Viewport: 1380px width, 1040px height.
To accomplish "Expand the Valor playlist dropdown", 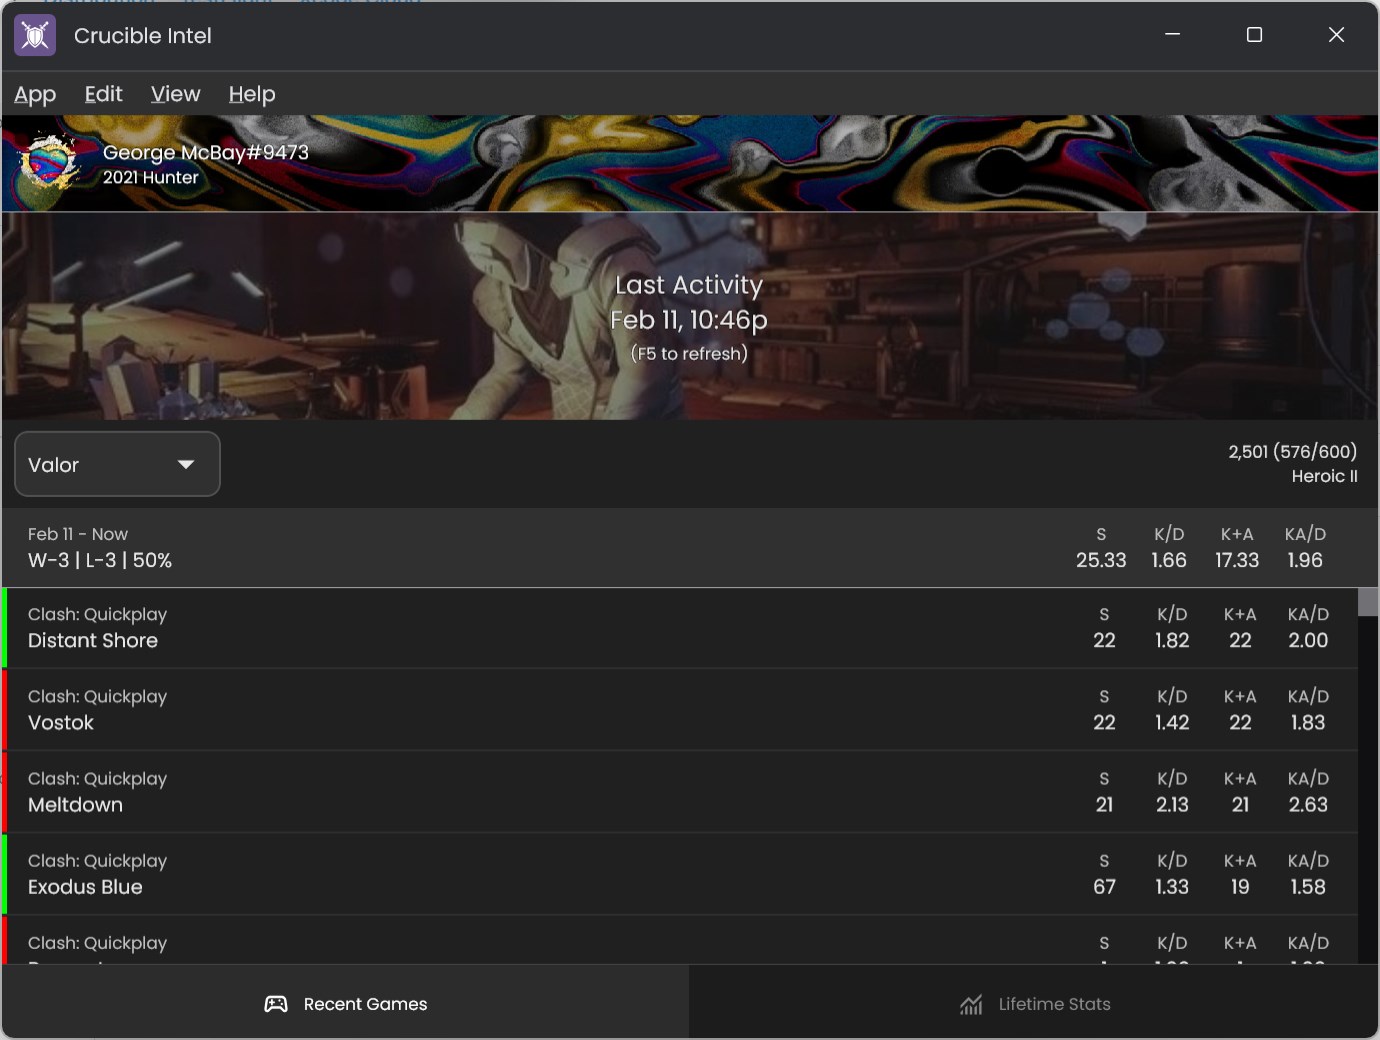I will coord(117,464).
